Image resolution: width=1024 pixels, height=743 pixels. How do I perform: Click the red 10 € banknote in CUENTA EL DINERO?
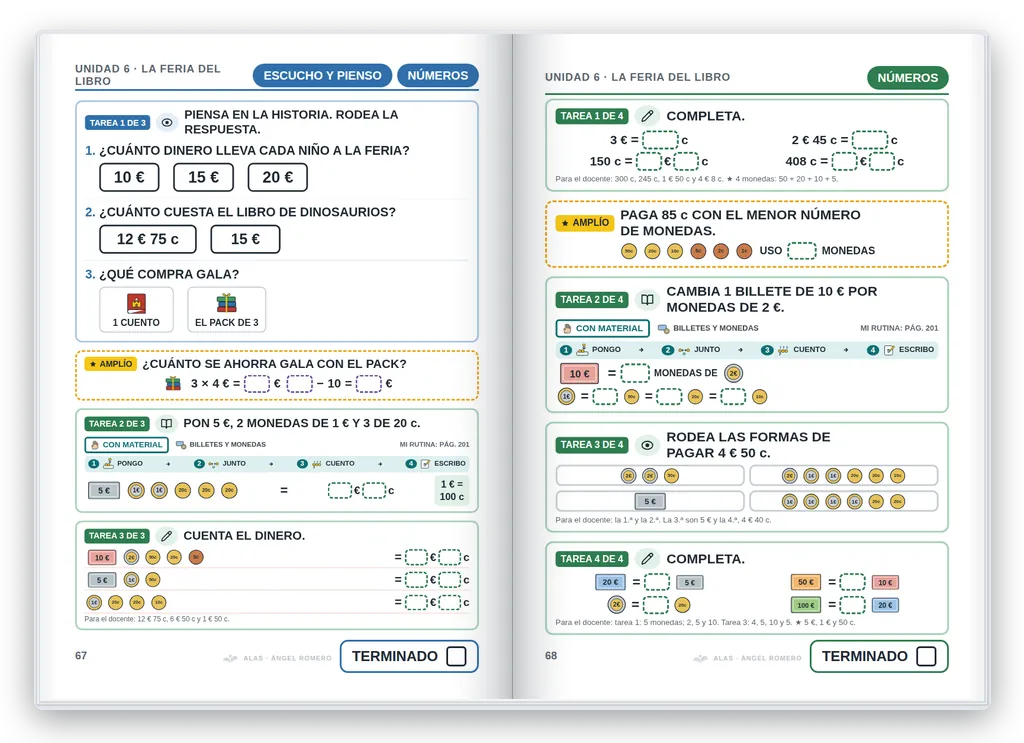tap(102, 558)
